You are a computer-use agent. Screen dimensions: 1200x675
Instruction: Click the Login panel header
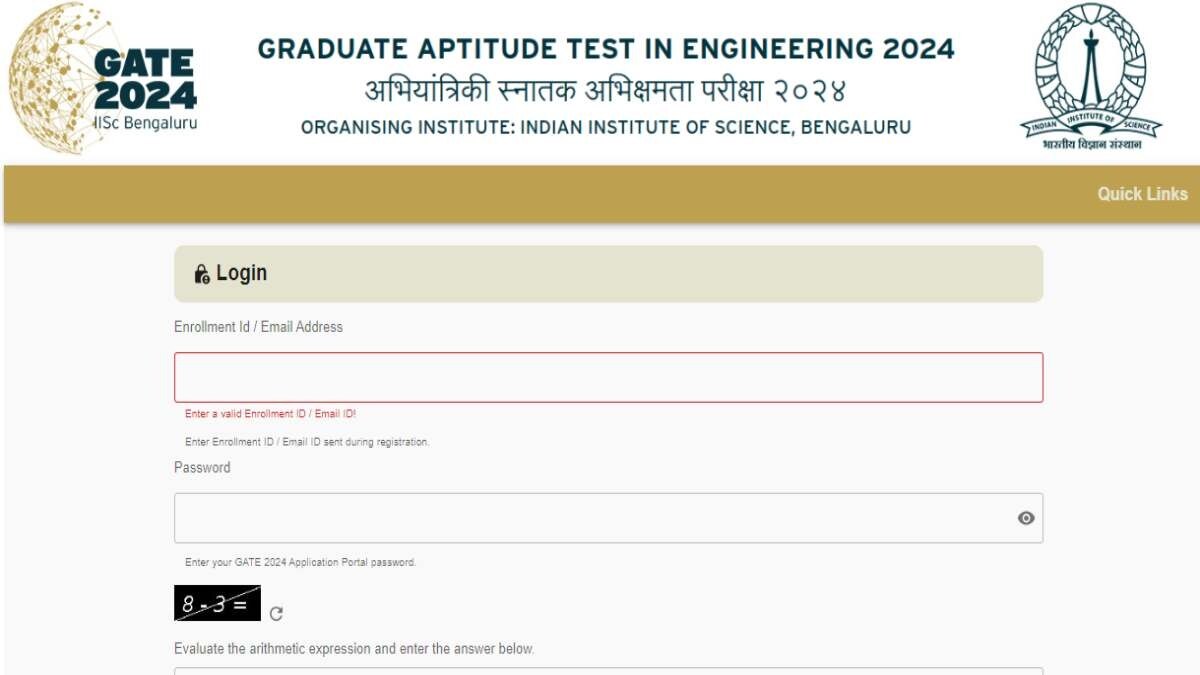coord(608,274)
